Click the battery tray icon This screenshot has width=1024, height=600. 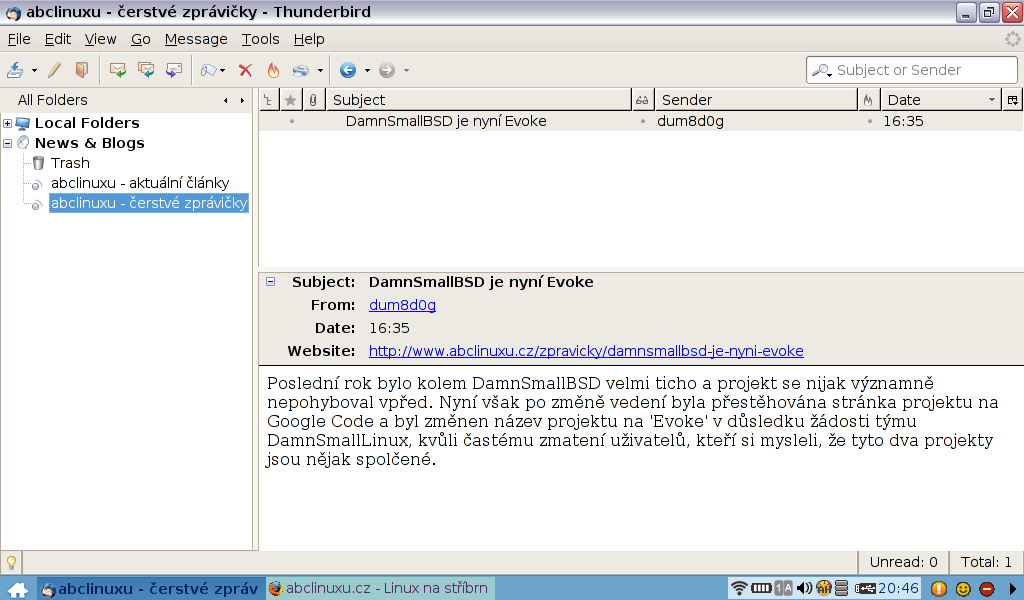pos(761,588)
